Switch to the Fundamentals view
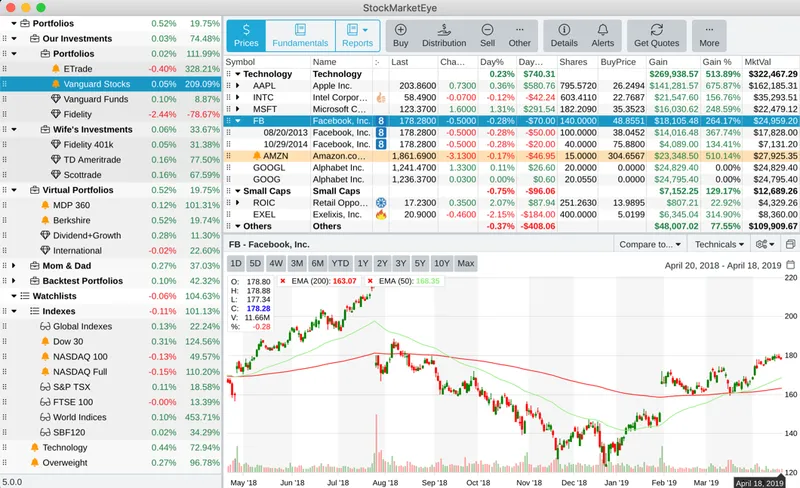Screen dimensions: 800x488 (300, 36)
